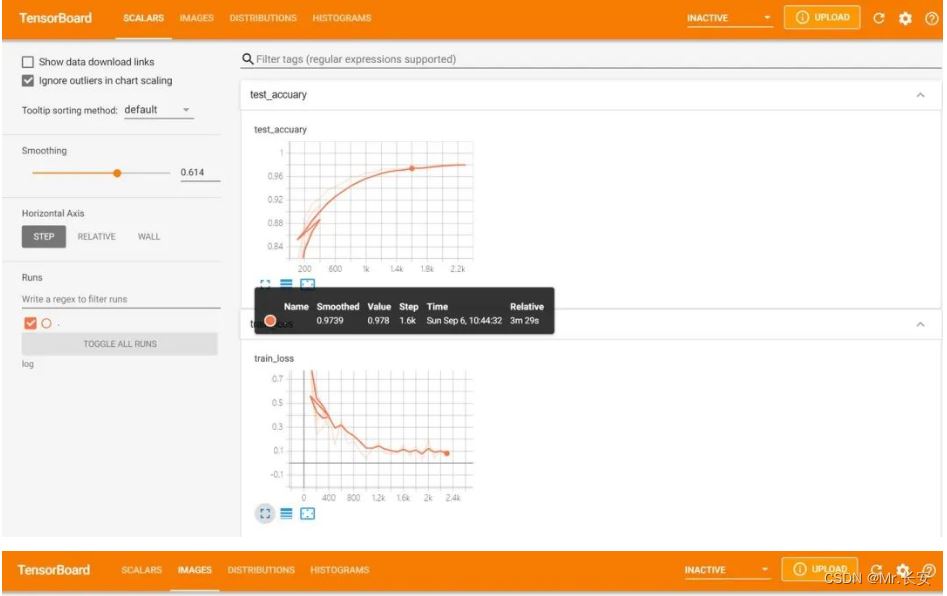
Task: Expand train_loss chart to full size
Action: (x=264, y=513)
